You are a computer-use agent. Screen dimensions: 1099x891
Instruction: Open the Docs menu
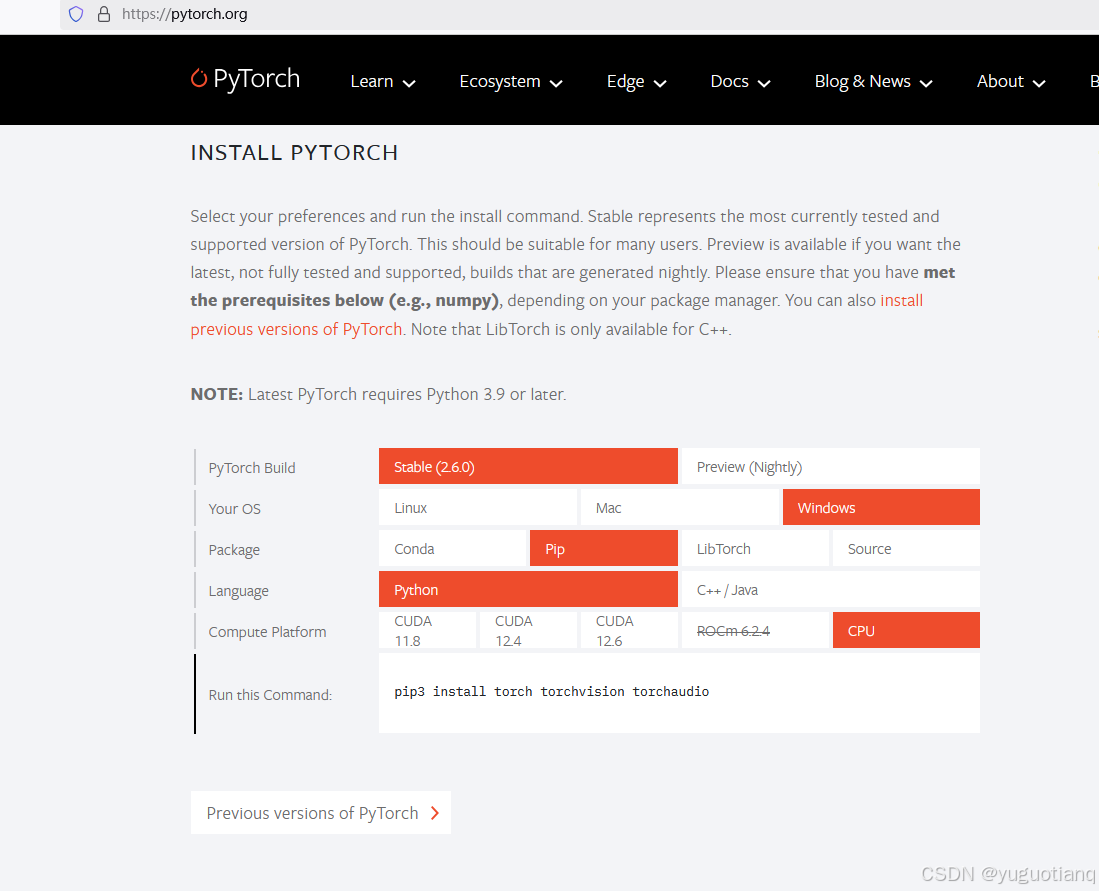click(740, 81)
